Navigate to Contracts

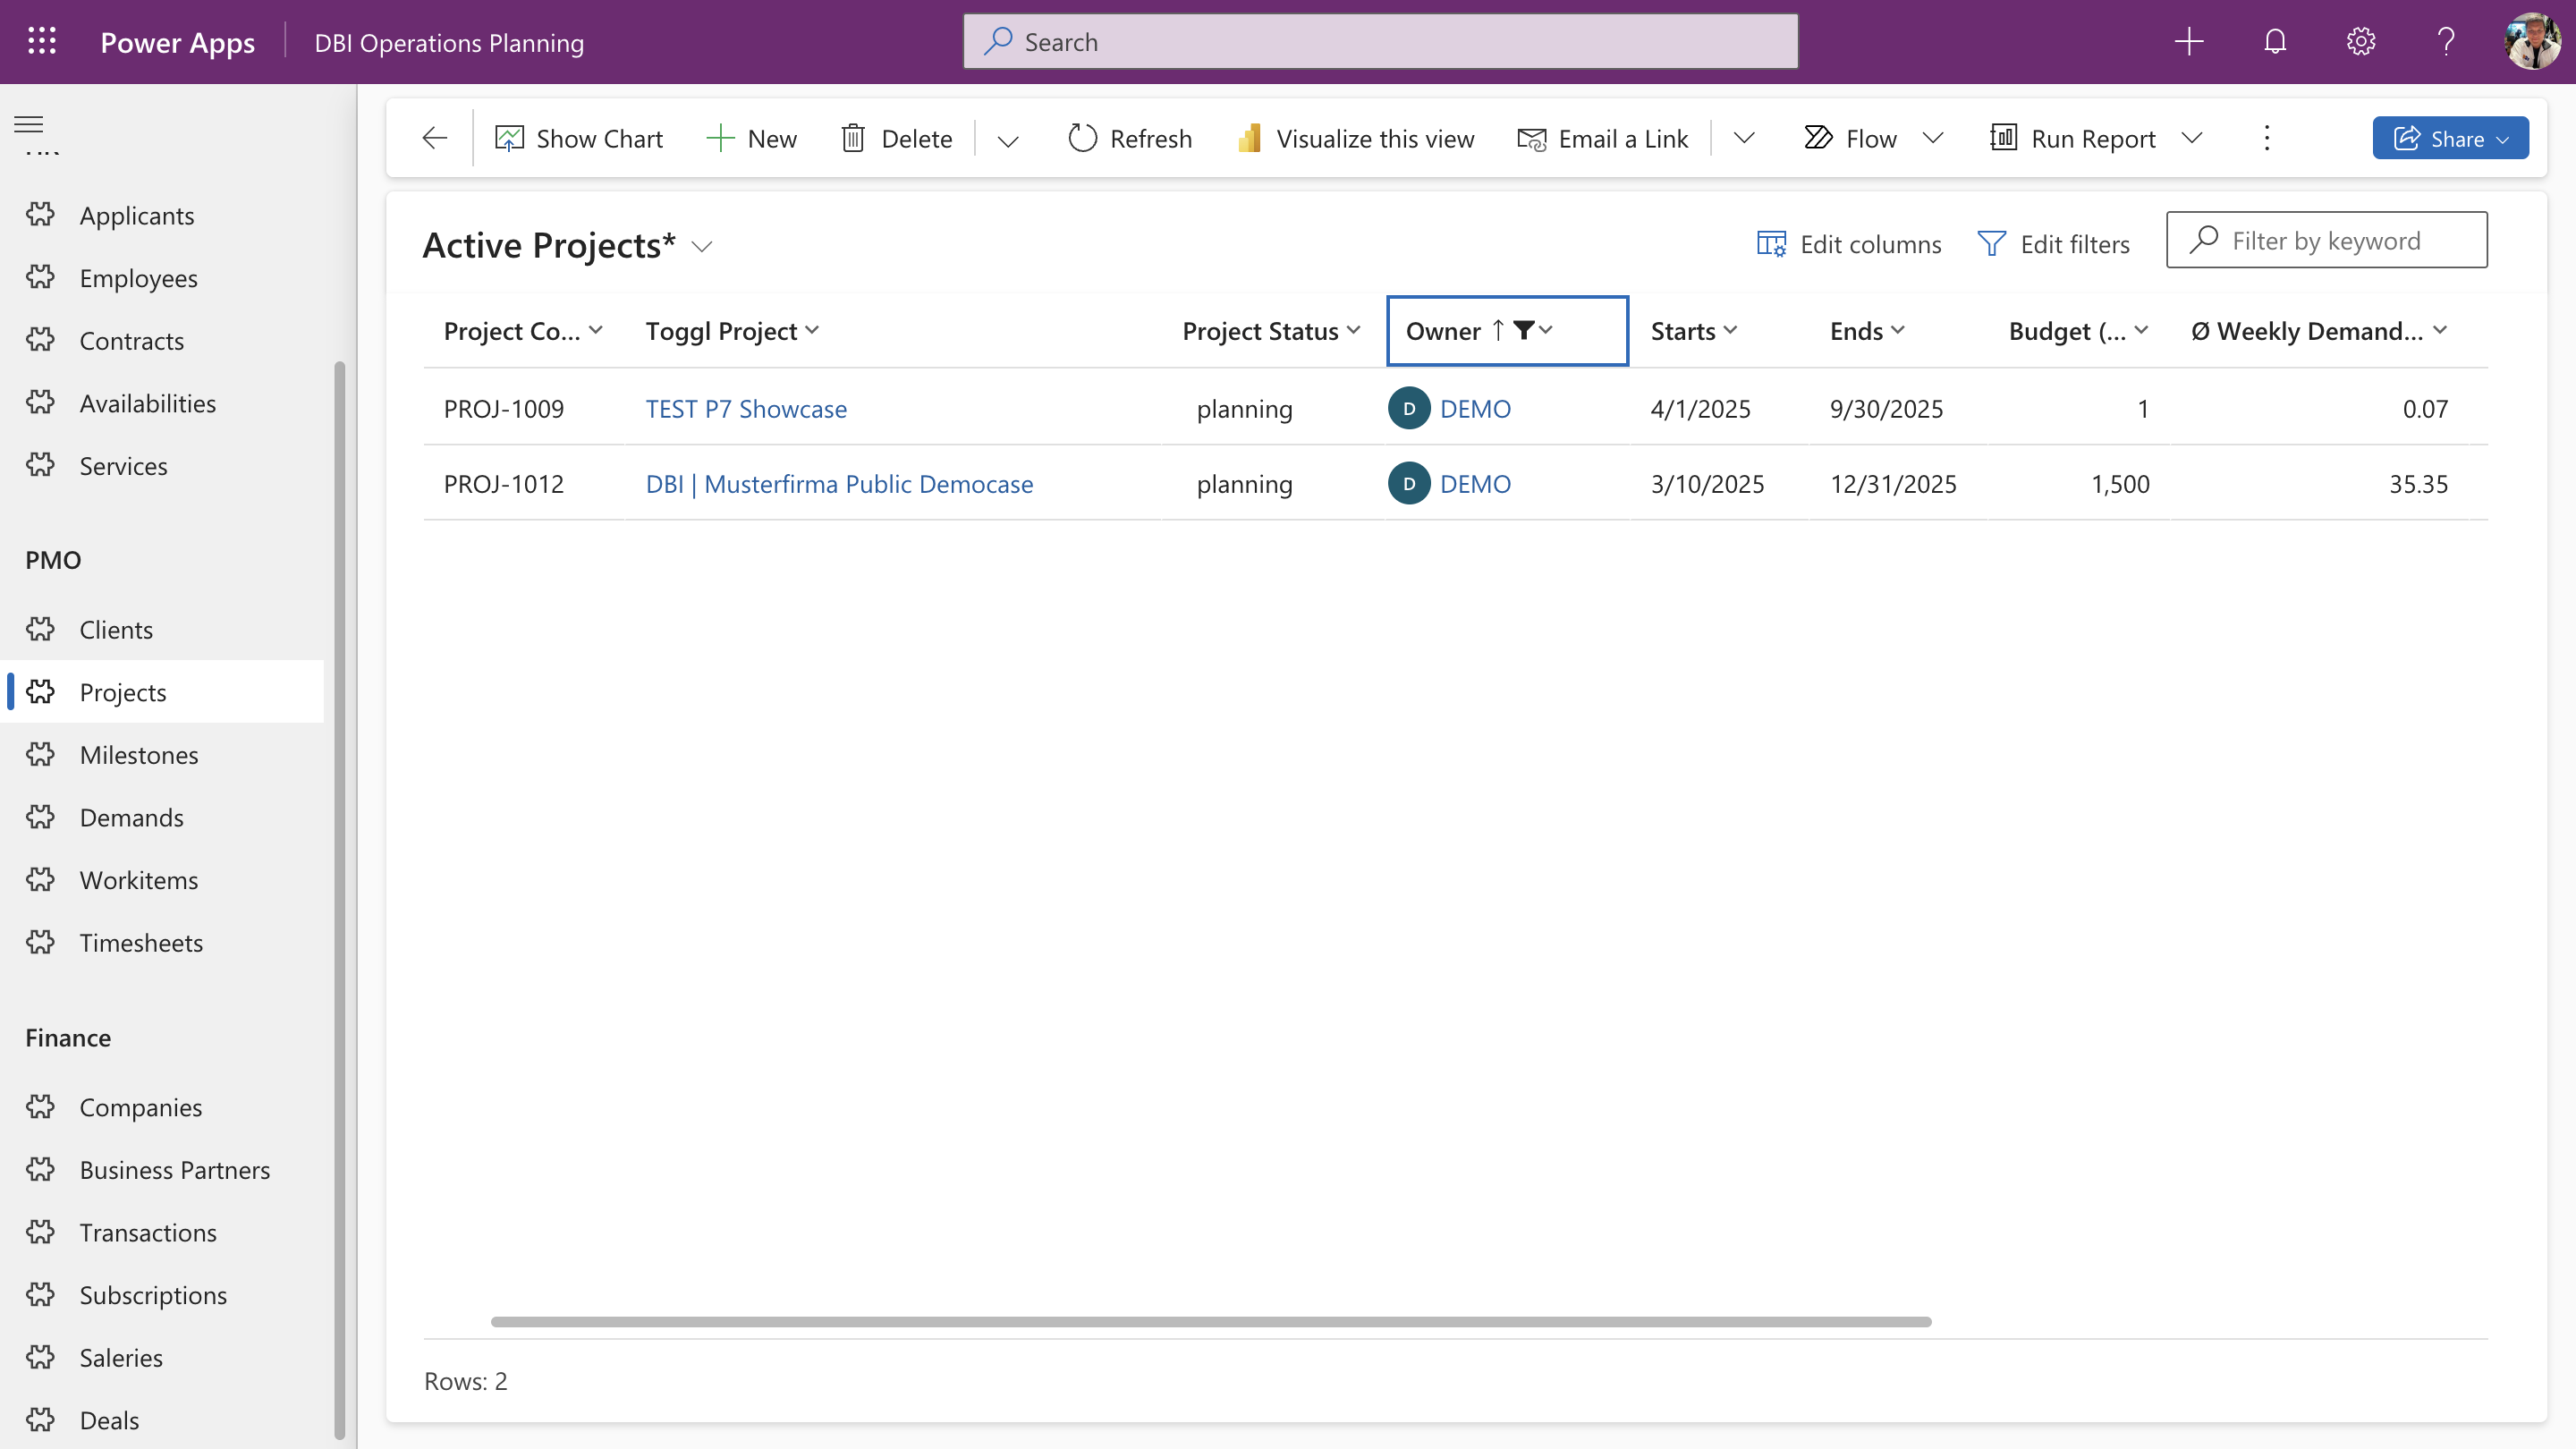pos(162,341)
